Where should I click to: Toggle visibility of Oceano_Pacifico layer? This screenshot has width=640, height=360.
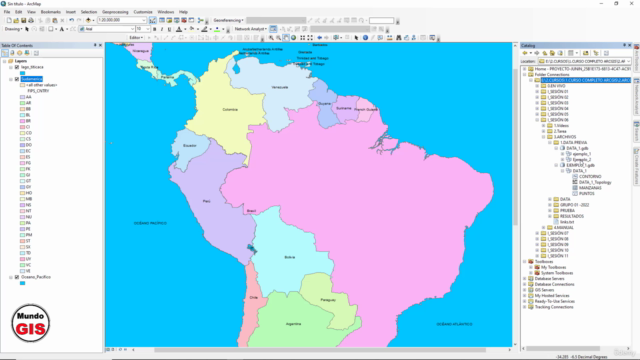pyautogui.click(x=17, y=277)
